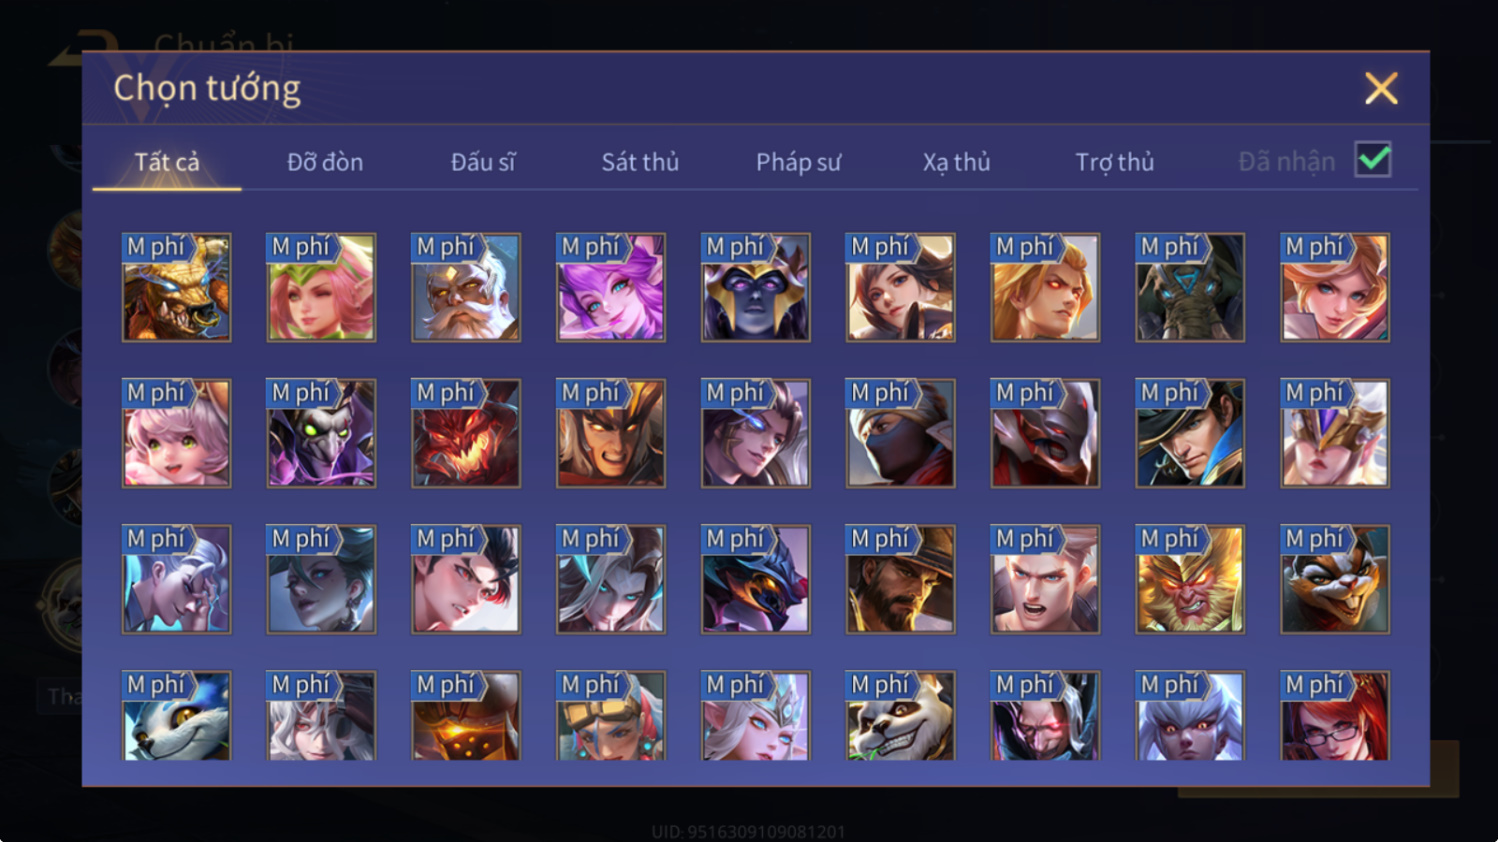Viewport: 1498px width, 842px height.
Task: Show the Sát thủ hero list
Action: [640, 162]
